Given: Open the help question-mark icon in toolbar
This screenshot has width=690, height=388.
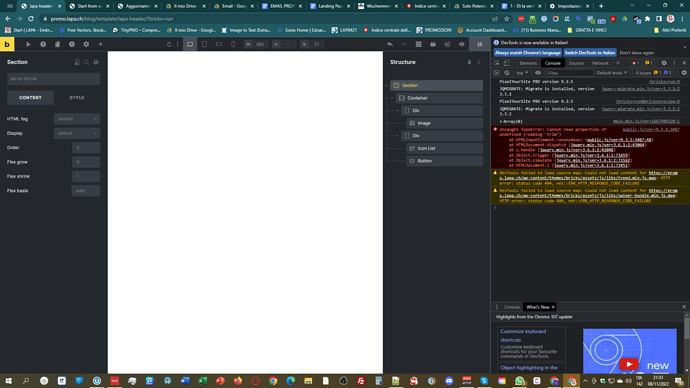Looking at the screenshot, I should 43,44.
